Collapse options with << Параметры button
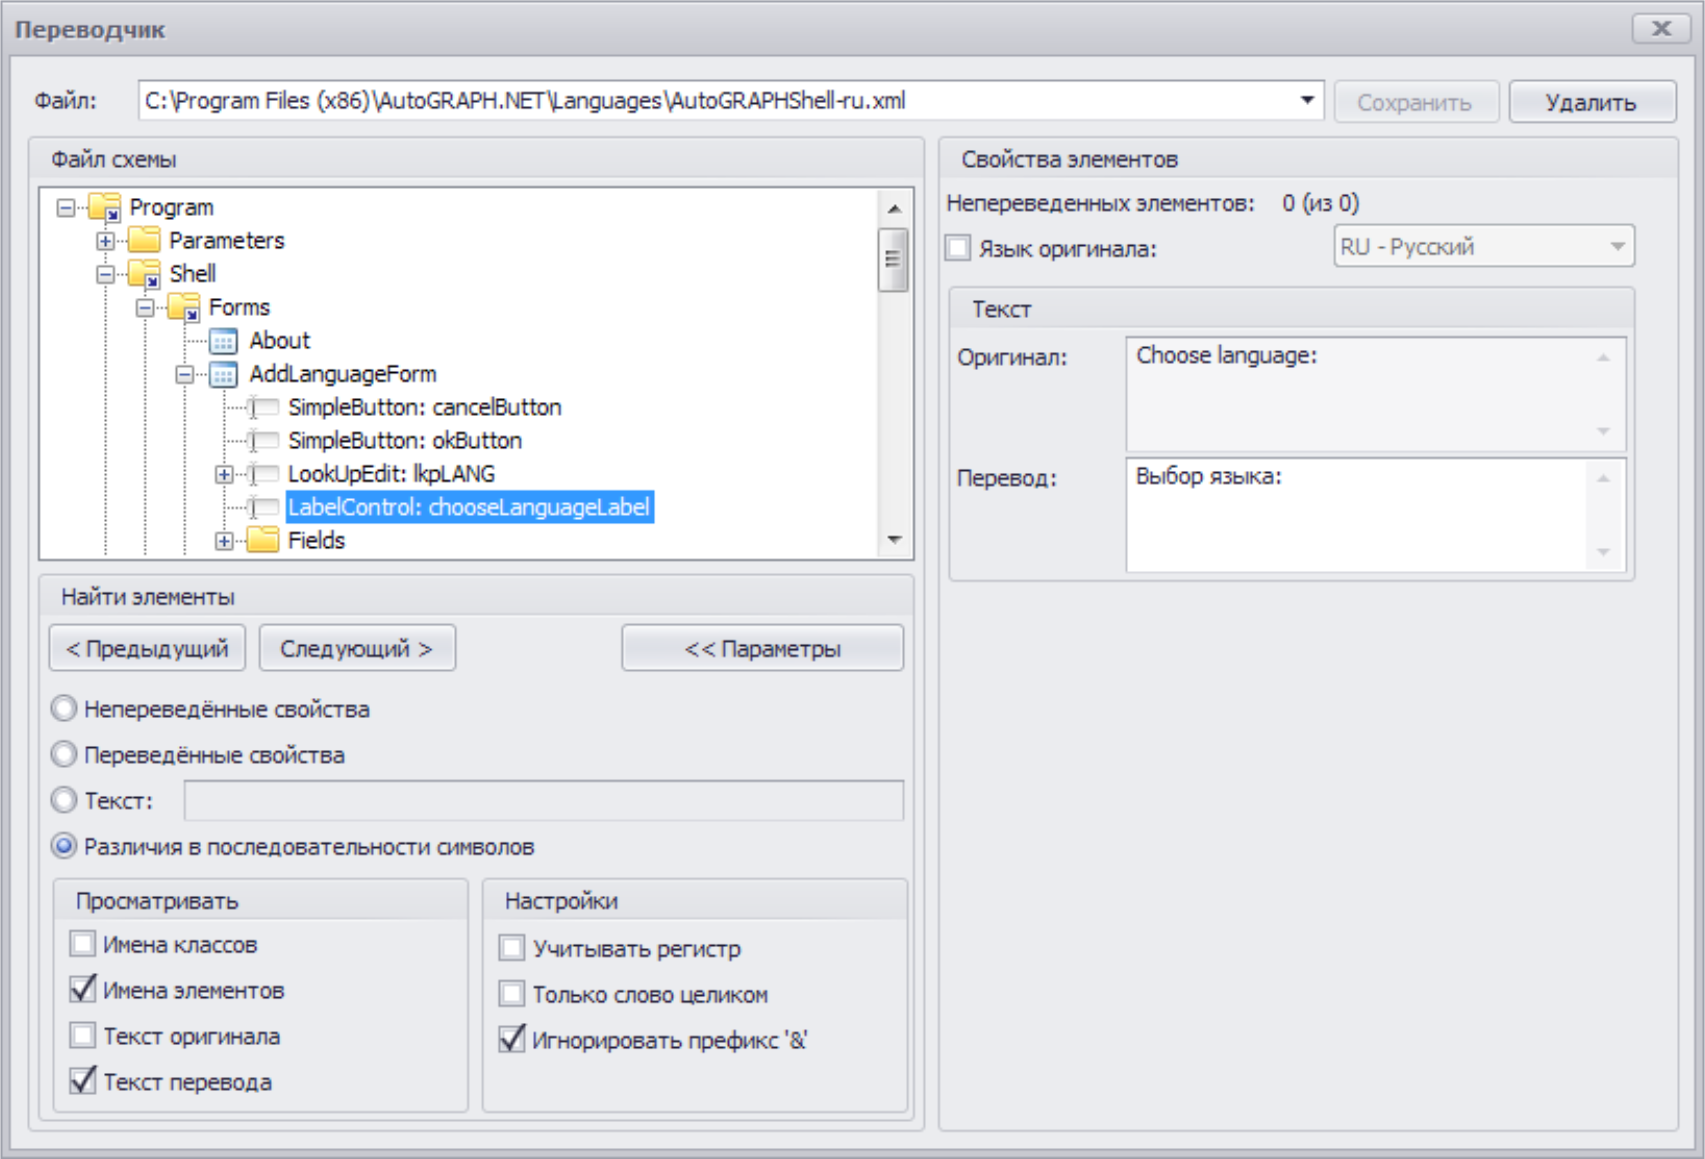This screenshot has height=1159, width=1705. click(762, 648)
